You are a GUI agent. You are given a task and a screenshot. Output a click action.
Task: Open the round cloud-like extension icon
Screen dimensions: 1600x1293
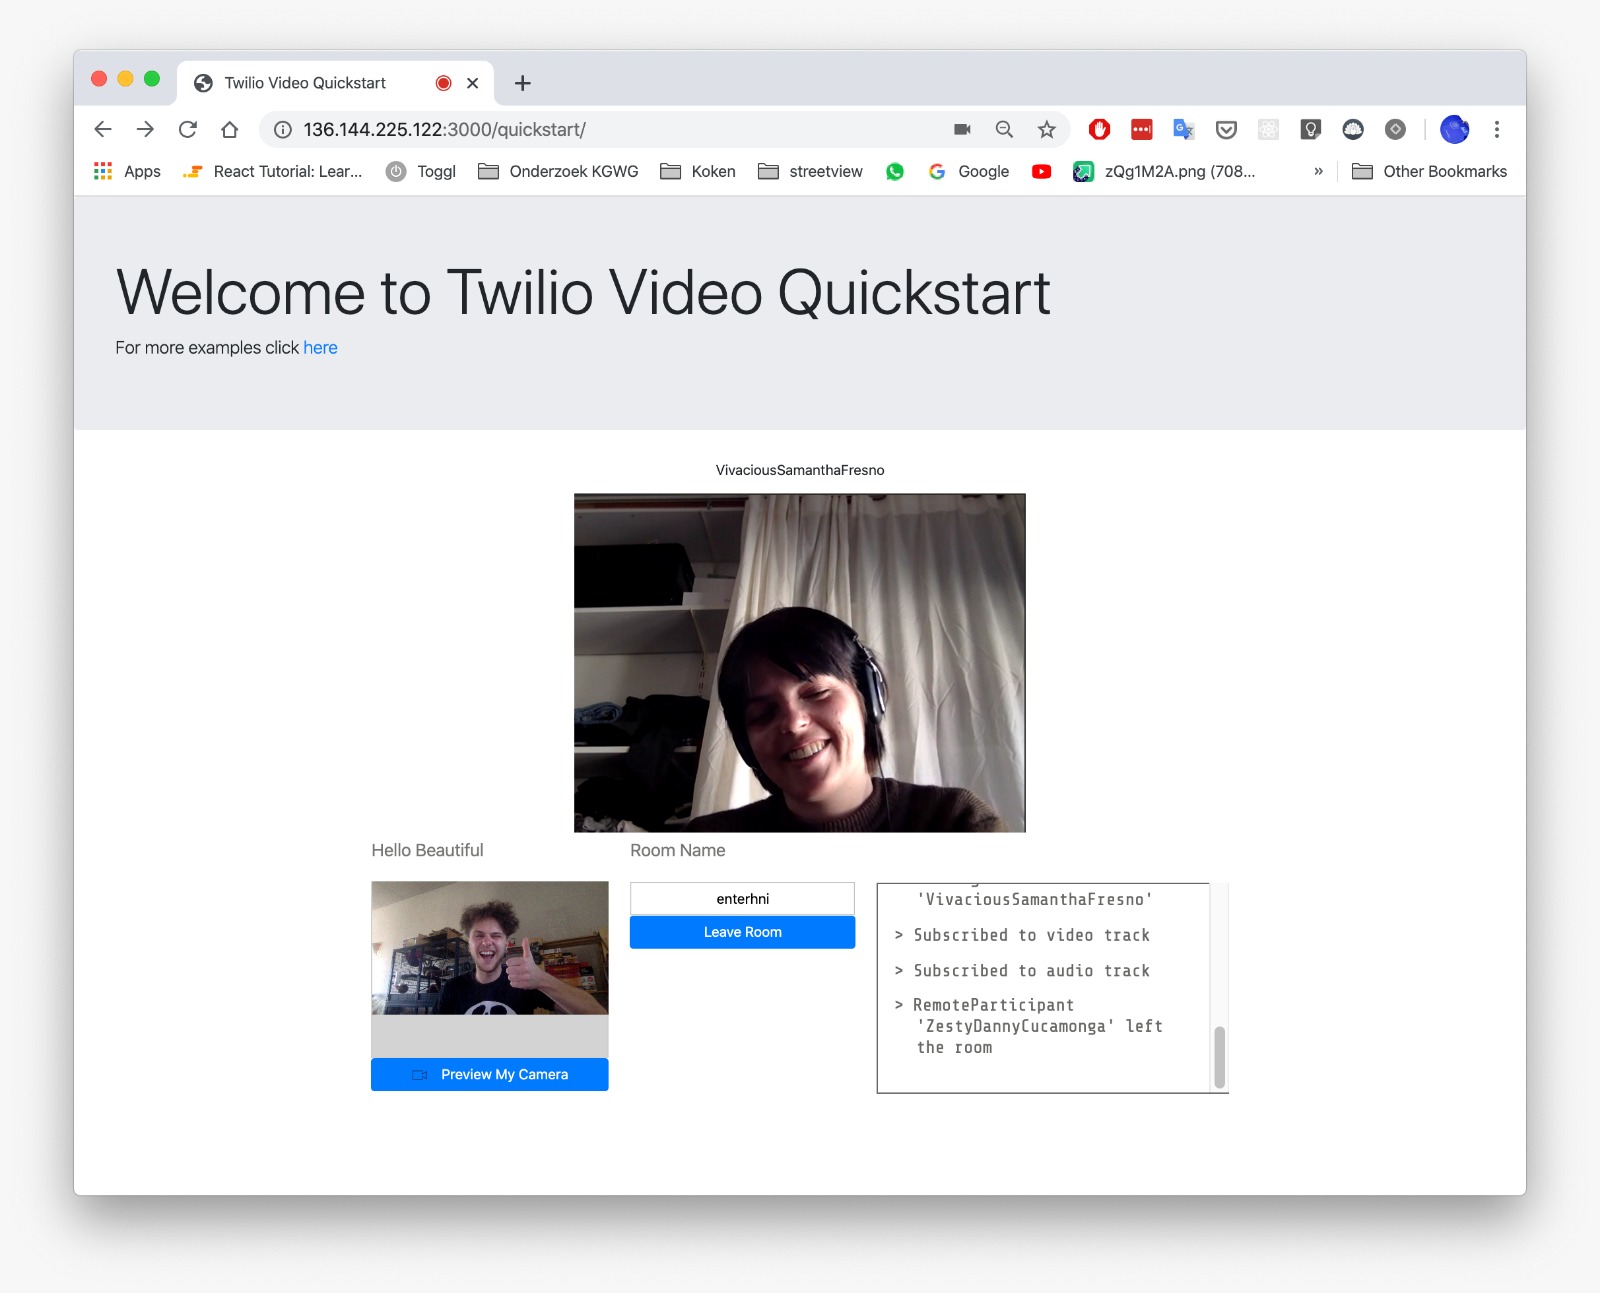coord(1353,129)
